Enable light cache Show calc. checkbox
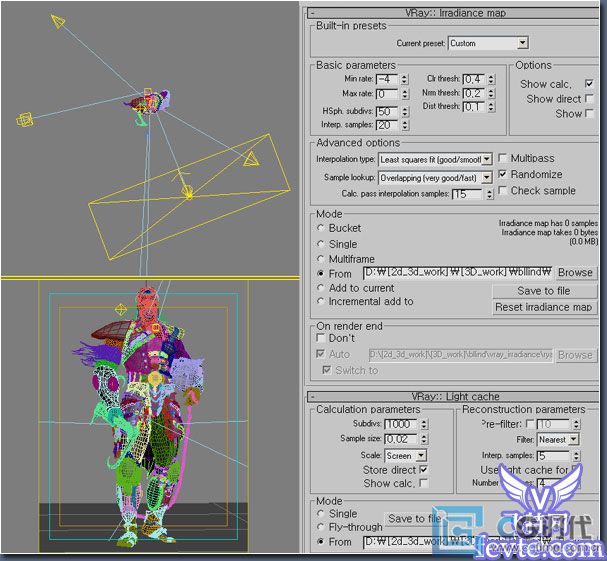The image size is (607, 561). (424, 483)
